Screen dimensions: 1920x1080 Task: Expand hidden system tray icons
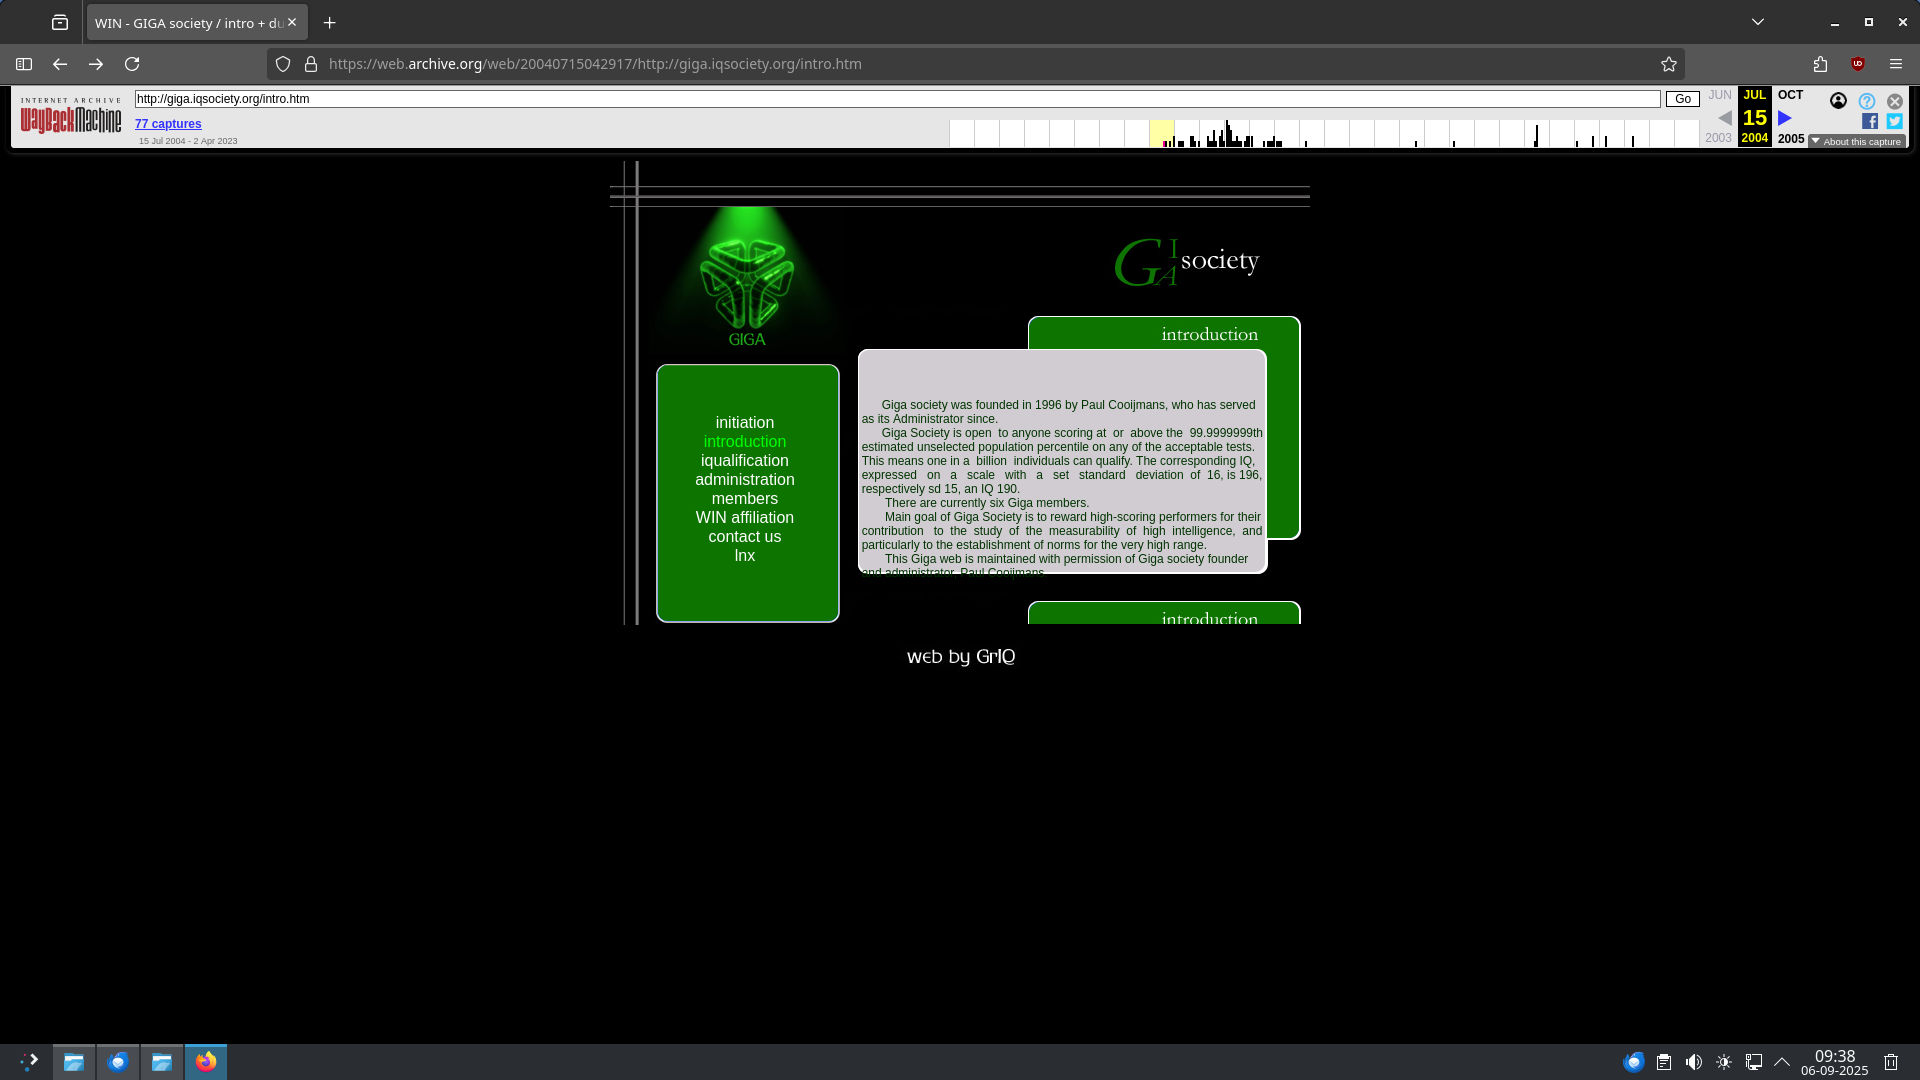[x=1782, y=1062]
